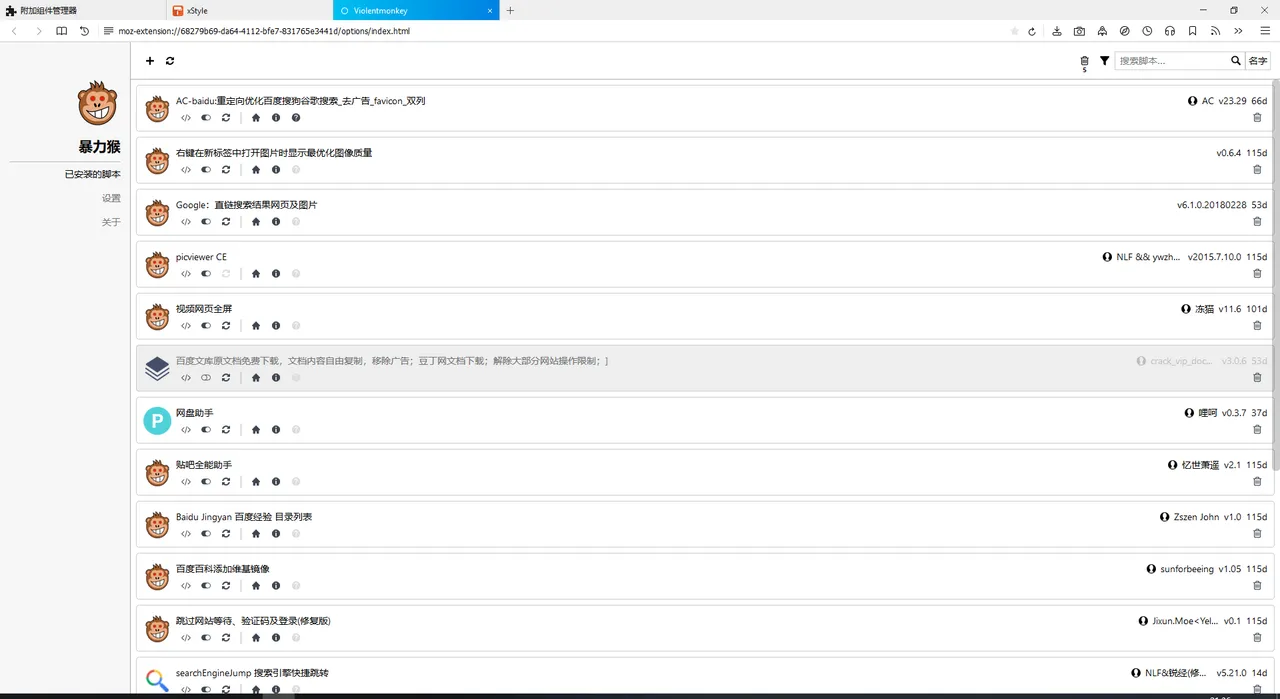Toggle the Google 直链搜索结果 script

pos(206,222)
